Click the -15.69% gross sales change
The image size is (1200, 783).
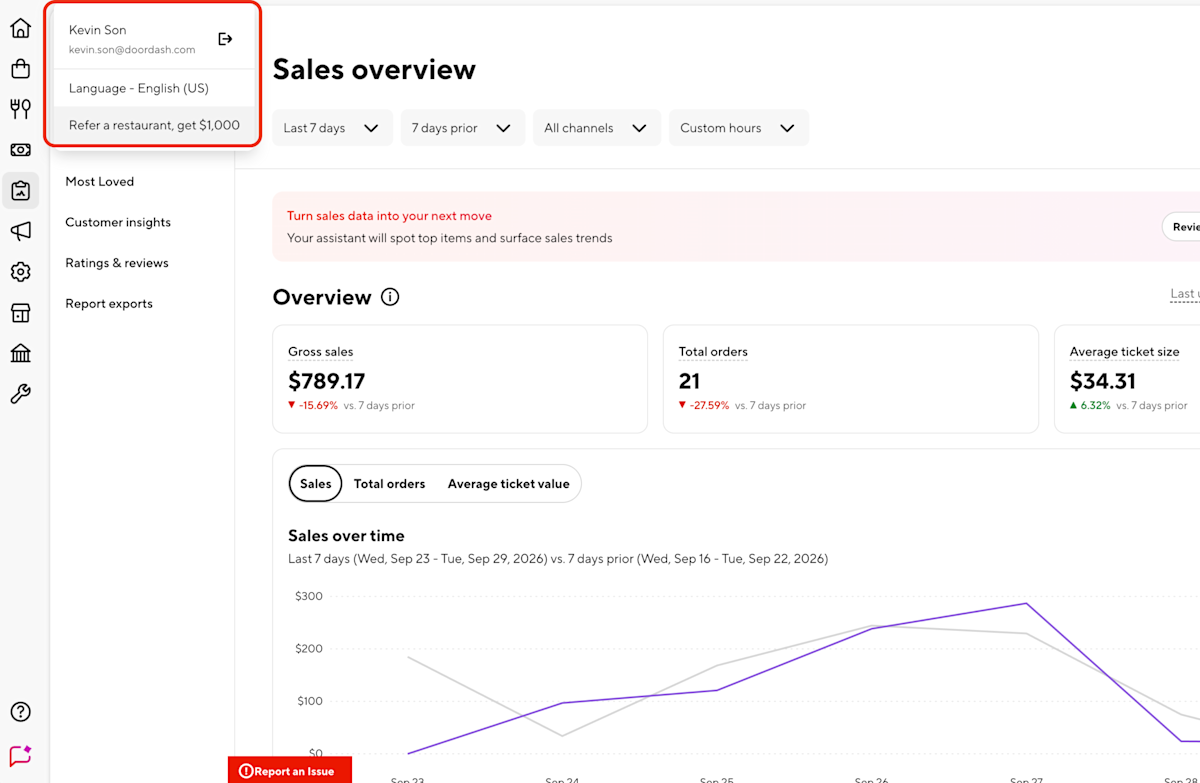tap(313, 406)
